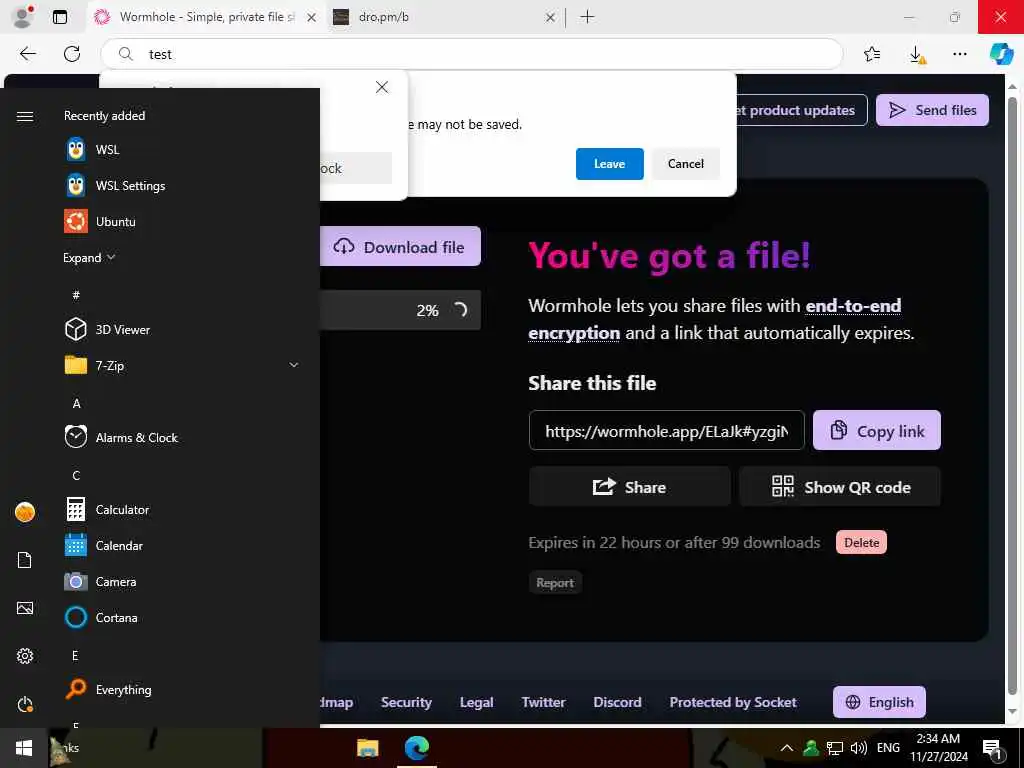Open the network tray icon
Image resolution: width=1024 pixels, height=768 pixels.
835,748
